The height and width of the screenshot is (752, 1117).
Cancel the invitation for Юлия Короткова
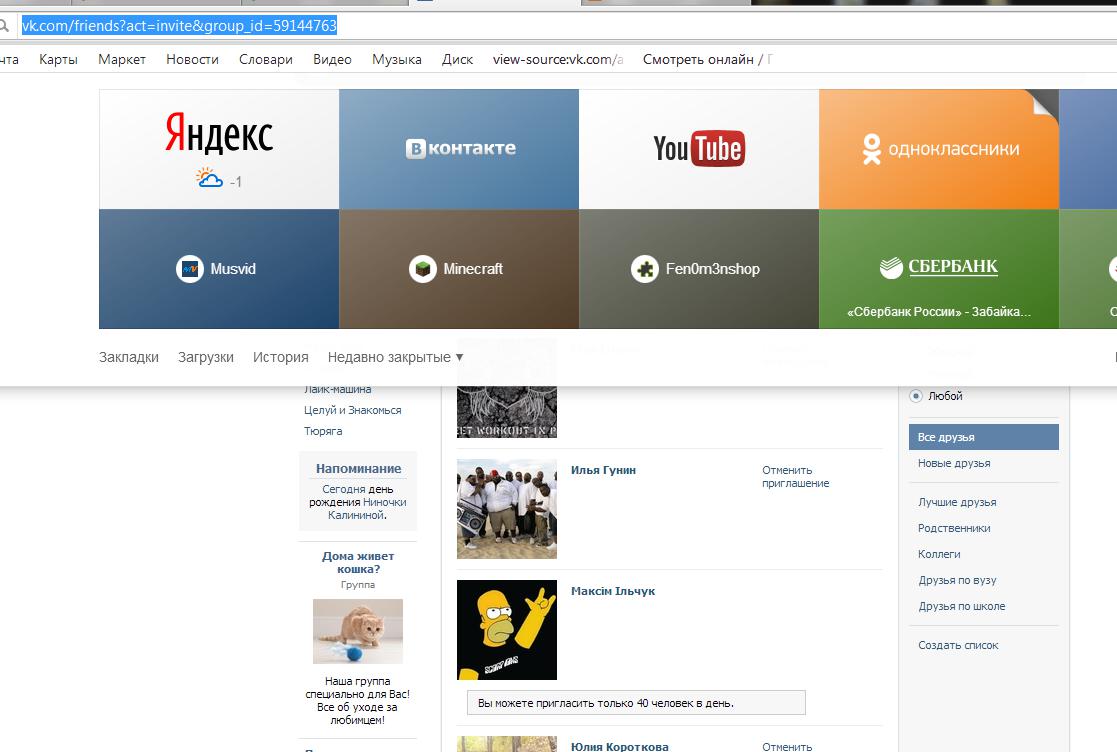[786, 746]
